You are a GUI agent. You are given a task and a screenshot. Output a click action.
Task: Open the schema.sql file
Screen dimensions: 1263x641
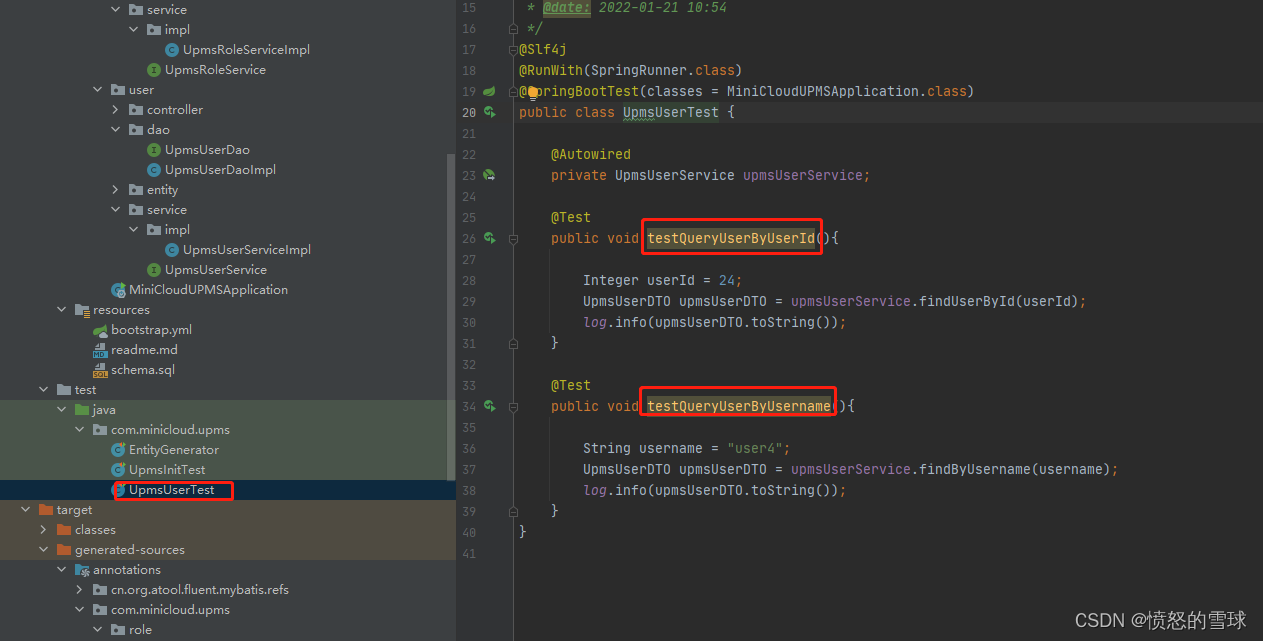pos(142,370)
